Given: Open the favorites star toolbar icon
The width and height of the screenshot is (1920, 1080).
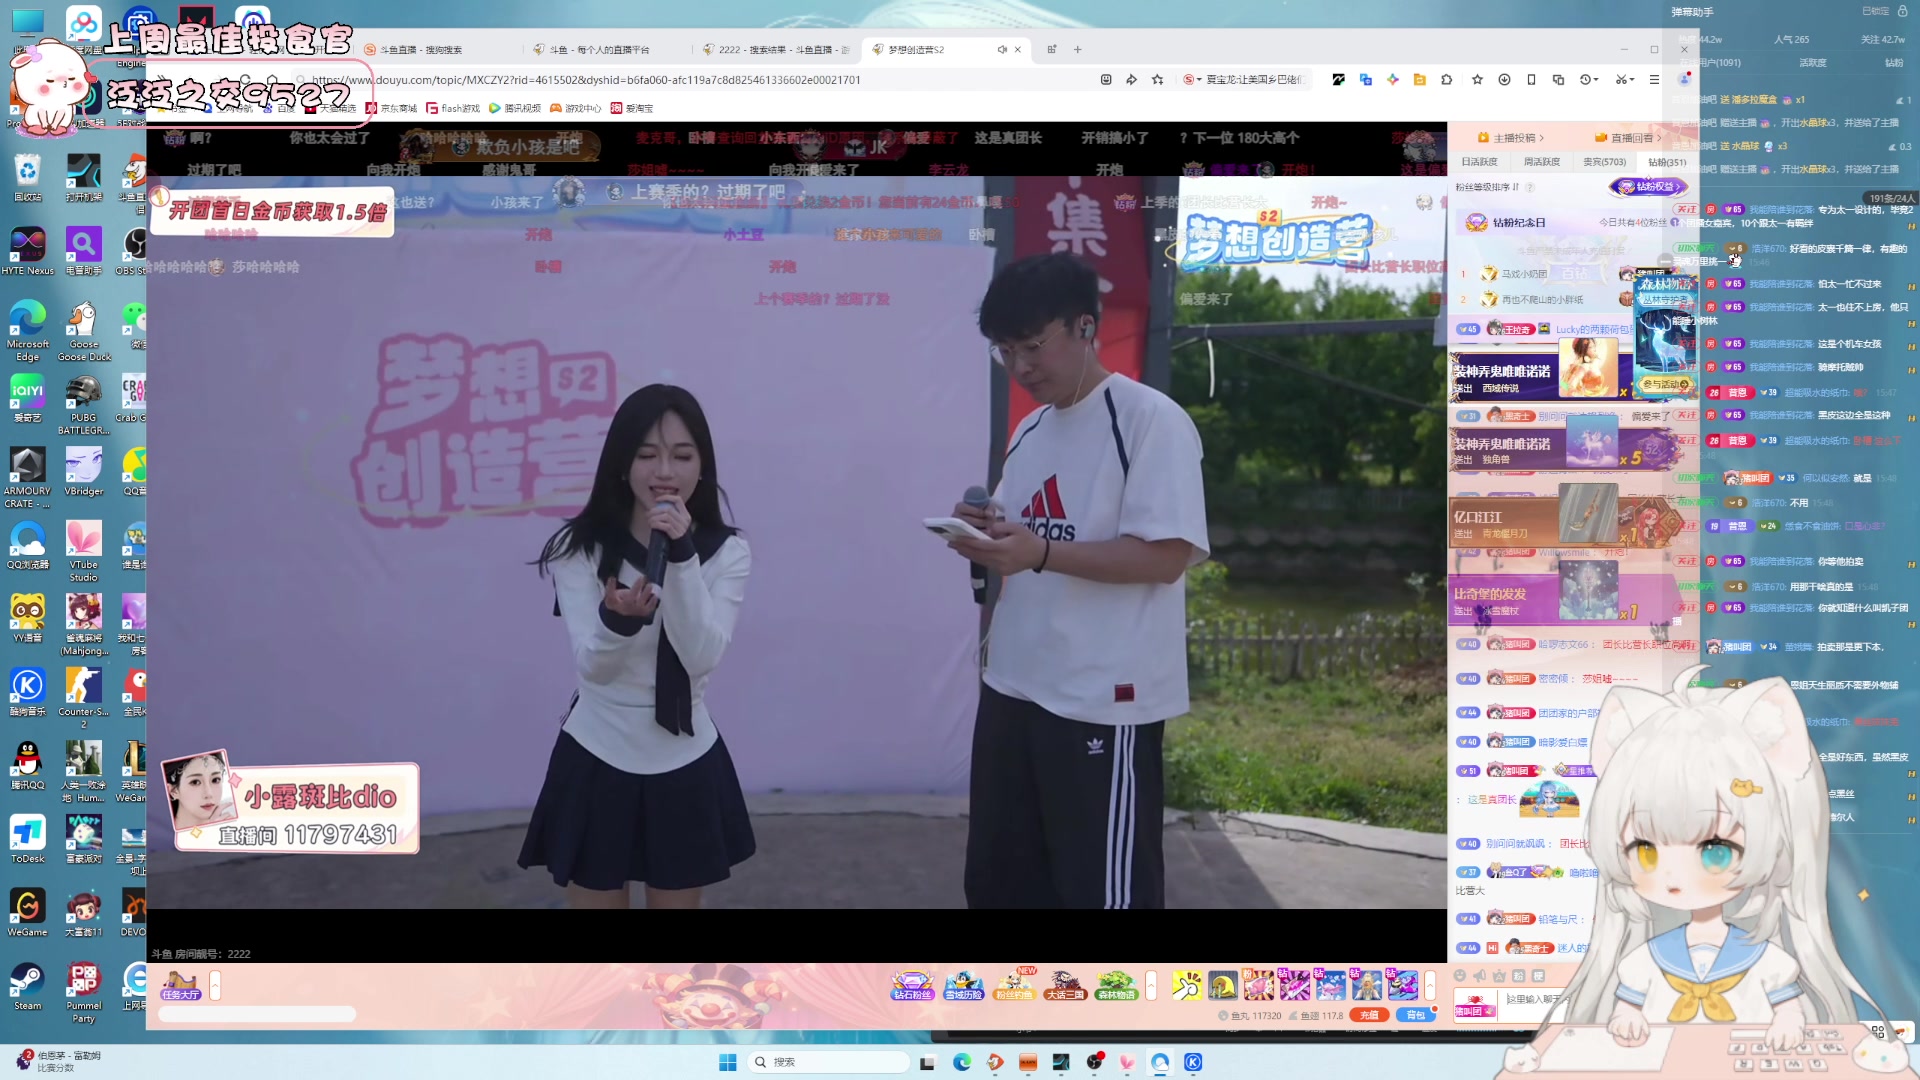Looking at the screenshot, I should pyautogui.click(x=1477, y=80).
